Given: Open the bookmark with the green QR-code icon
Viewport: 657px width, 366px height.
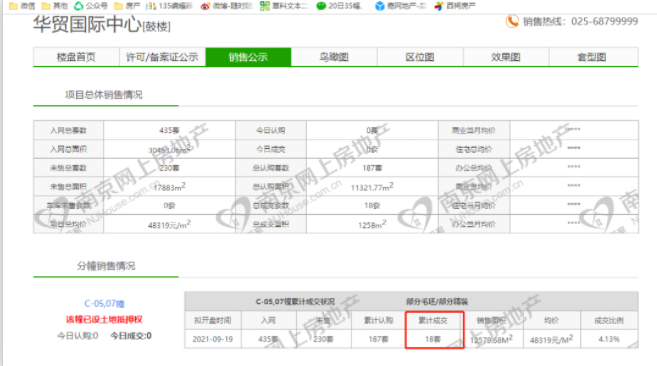Looking at the screenshot, I should (x=284, y=6).
